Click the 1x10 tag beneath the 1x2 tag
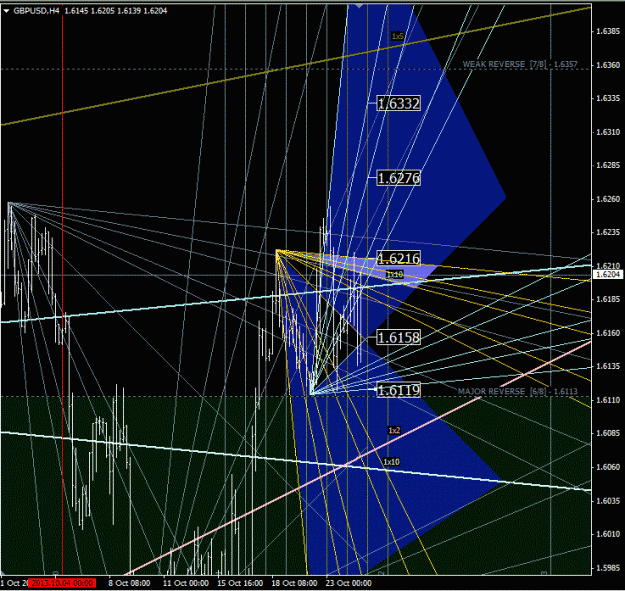The image size is (625, 591). click(391, 461)
